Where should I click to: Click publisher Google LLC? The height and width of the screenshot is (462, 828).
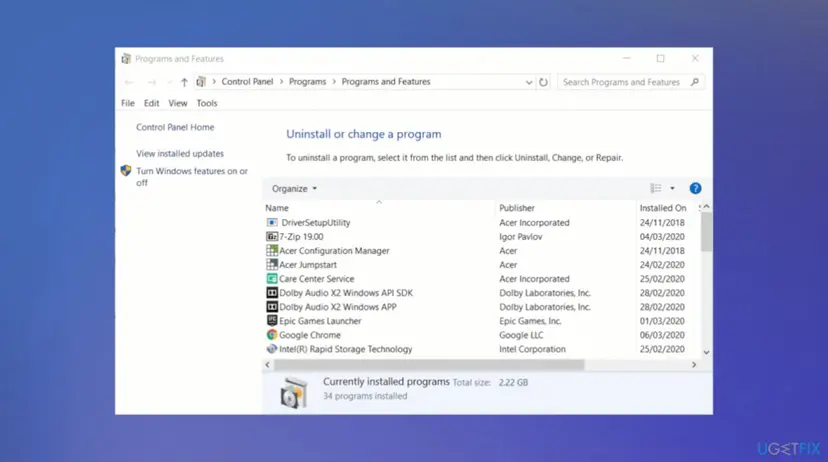tap(521, 335)
